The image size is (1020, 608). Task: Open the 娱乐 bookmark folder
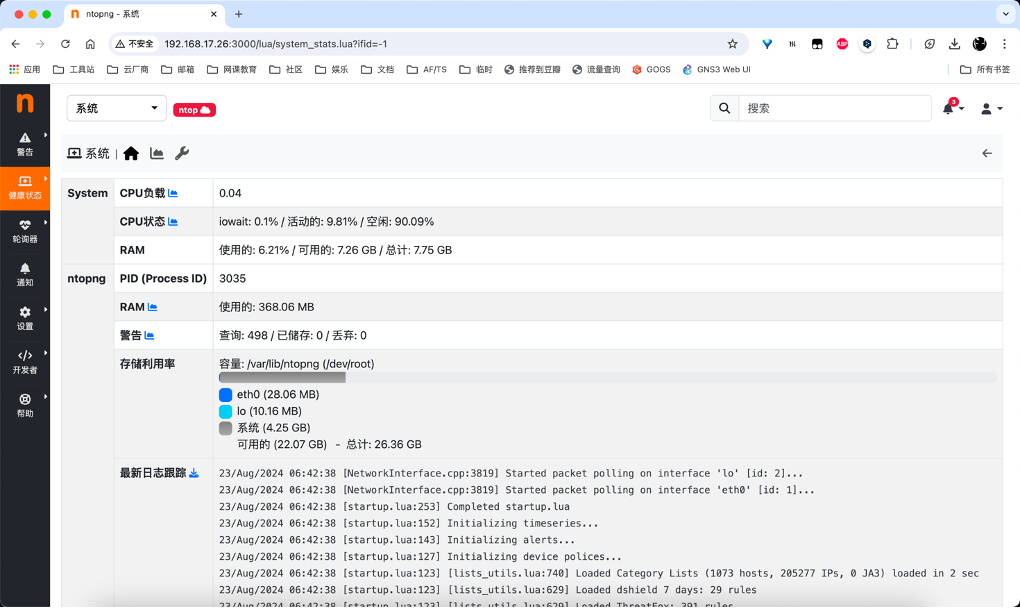[x=331, y=69]
